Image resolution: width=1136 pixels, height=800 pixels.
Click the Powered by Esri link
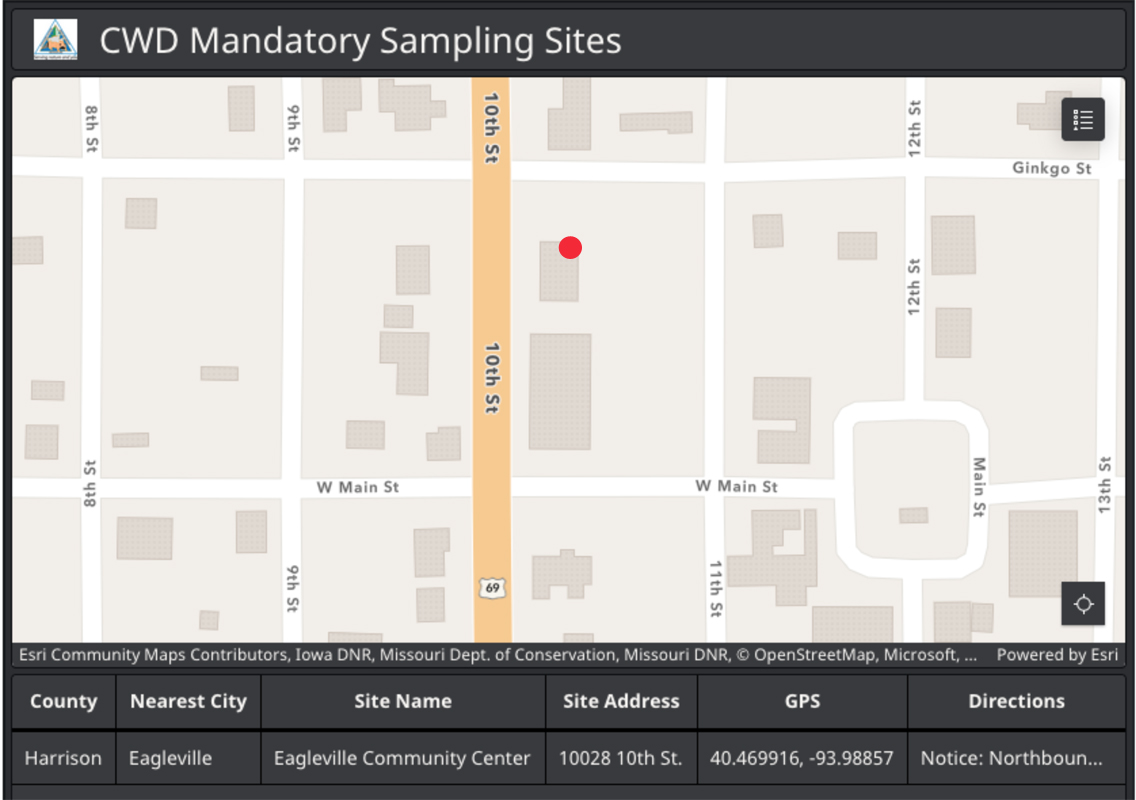[1056, 655]
